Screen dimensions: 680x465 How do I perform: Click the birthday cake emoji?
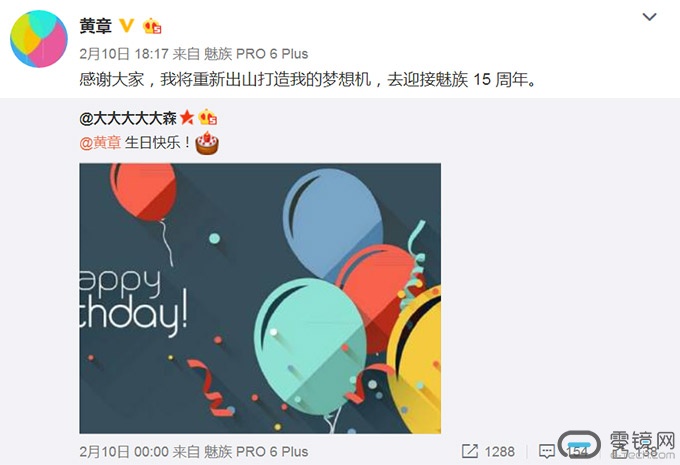(x=207, y=143)
